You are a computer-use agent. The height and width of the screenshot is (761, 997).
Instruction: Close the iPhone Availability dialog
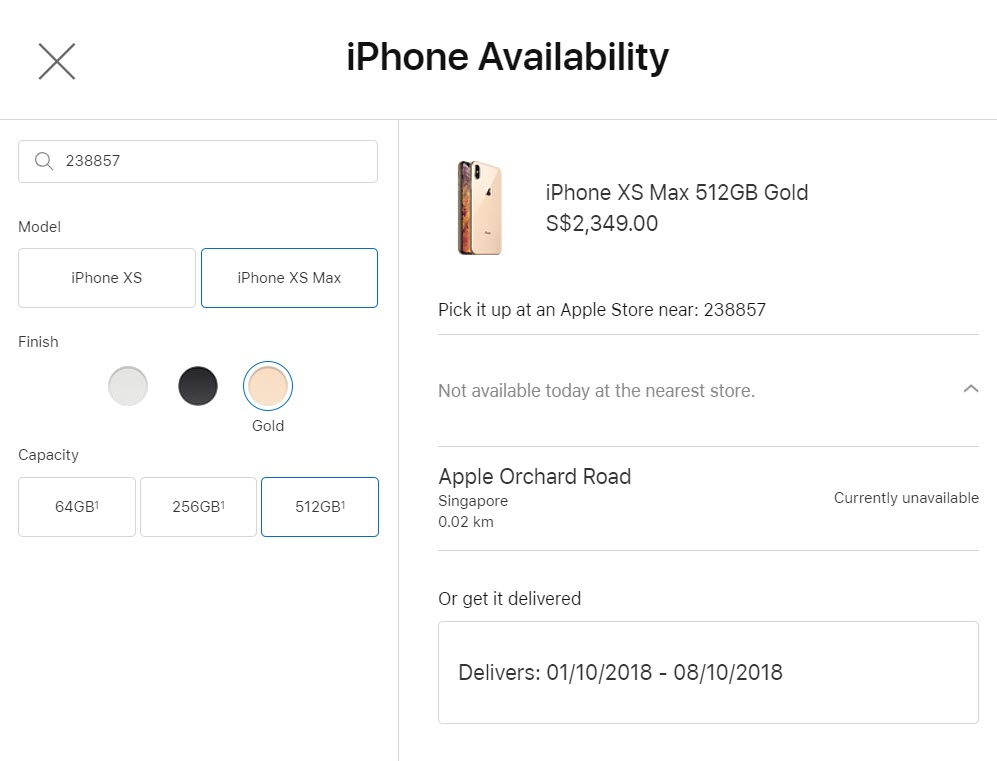coord(57,61)
